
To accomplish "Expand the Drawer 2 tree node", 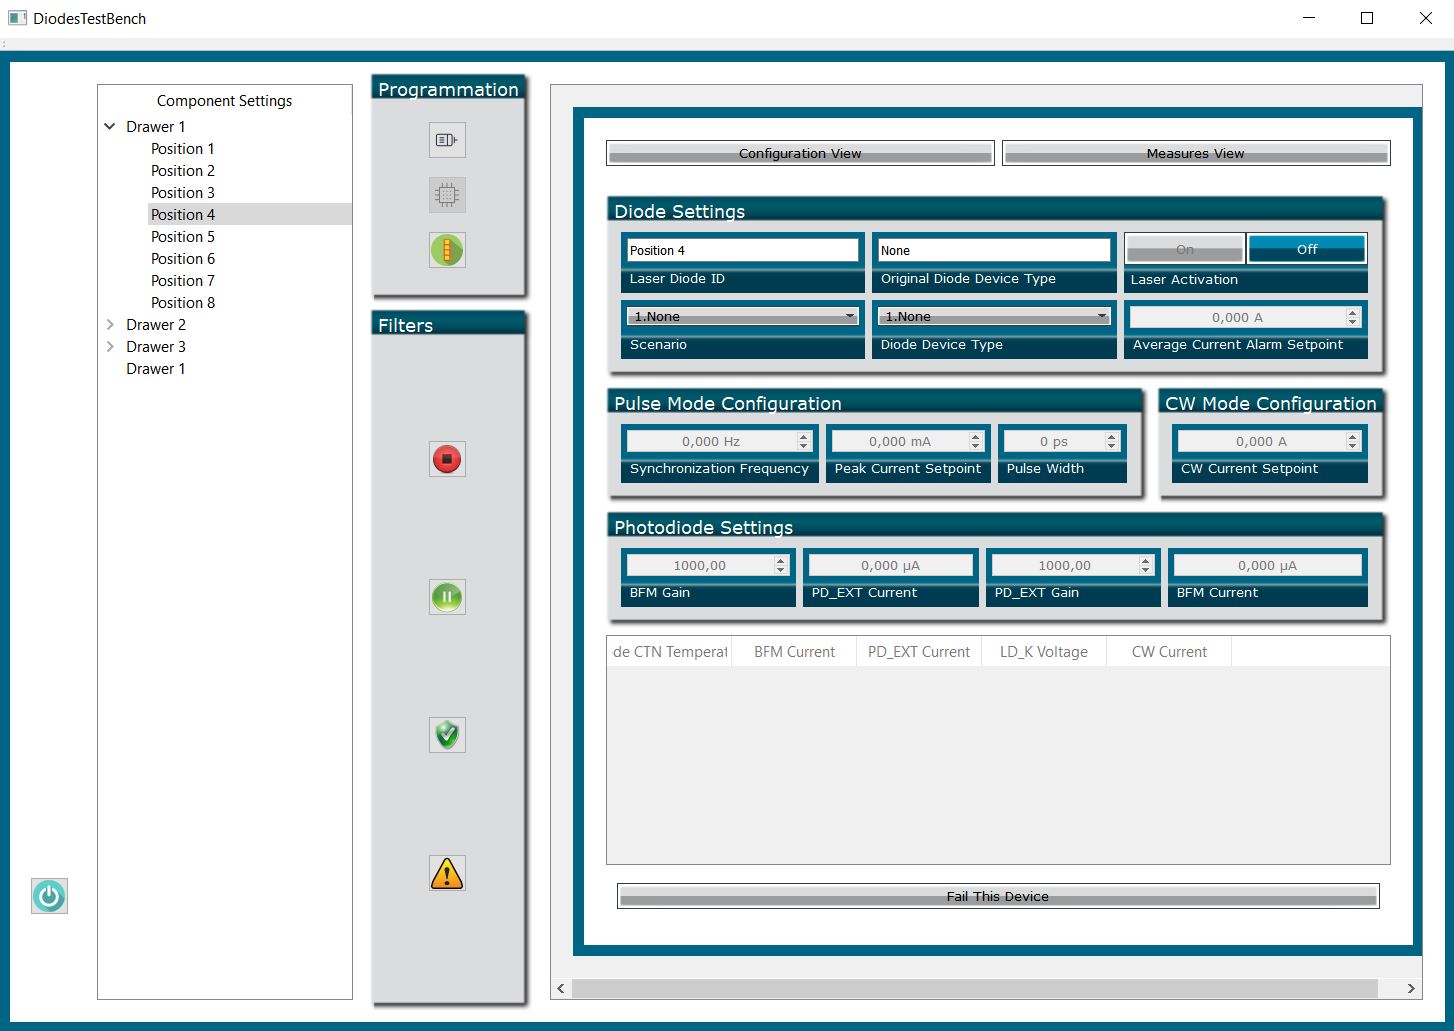I will (x=110, y=325).
